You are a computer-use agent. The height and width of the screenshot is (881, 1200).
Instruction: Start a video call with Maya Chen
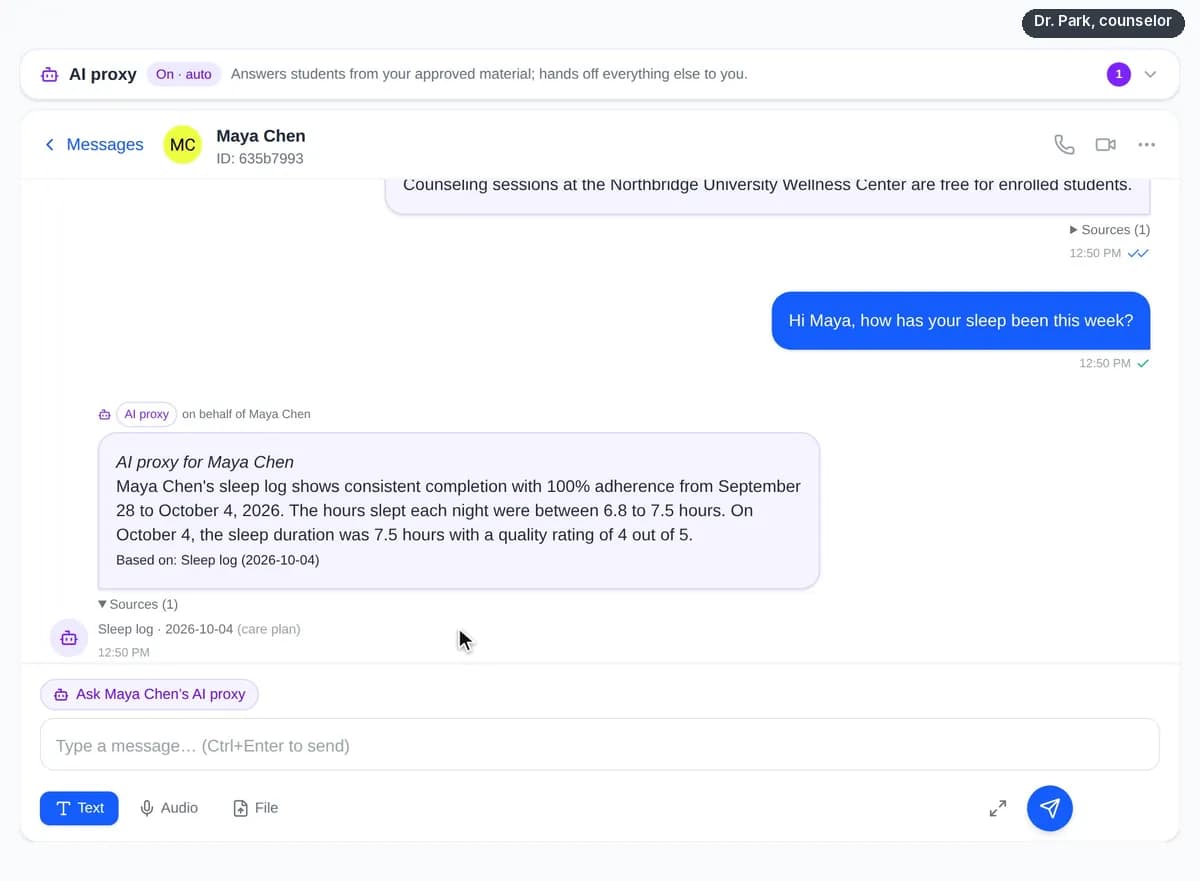point(1105,145)
